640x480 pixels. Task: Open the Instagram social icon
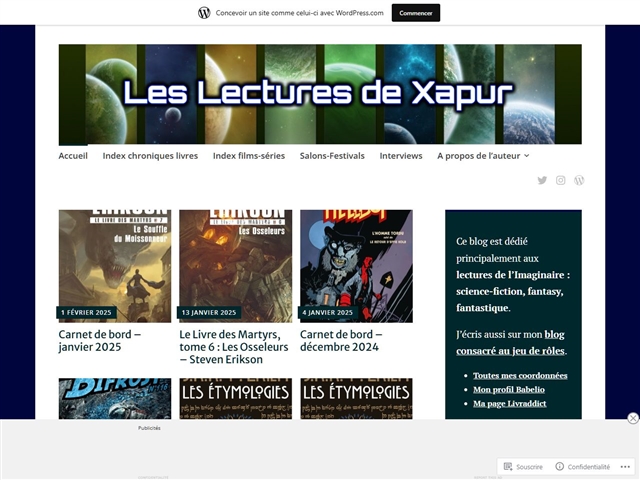pos(560,180)
